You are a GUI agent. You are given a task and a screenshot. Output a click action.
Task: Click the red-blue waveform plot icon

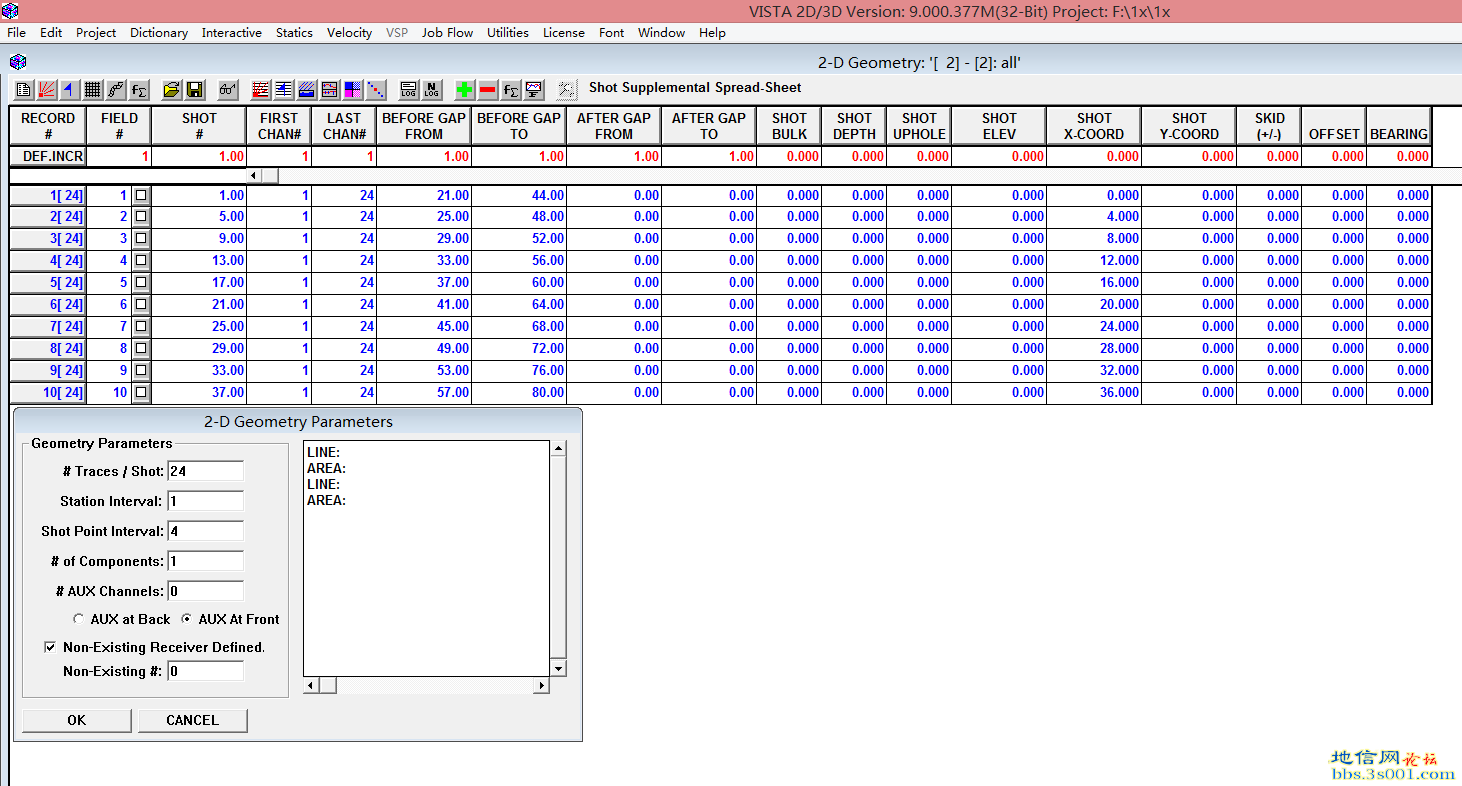[330, 90]
